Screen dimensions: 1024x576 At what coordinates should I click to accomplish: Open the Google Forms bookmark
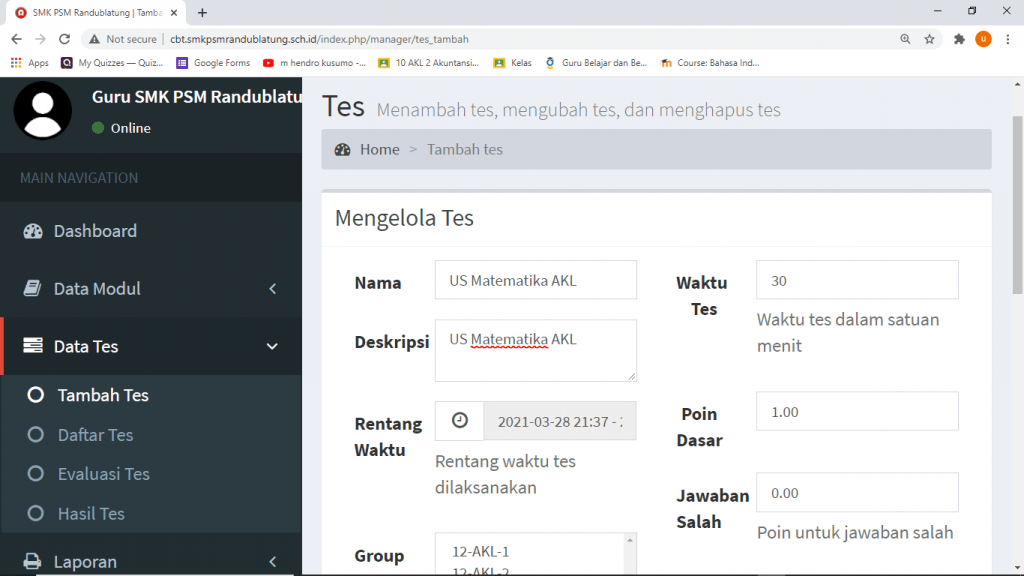coord(213,63)
